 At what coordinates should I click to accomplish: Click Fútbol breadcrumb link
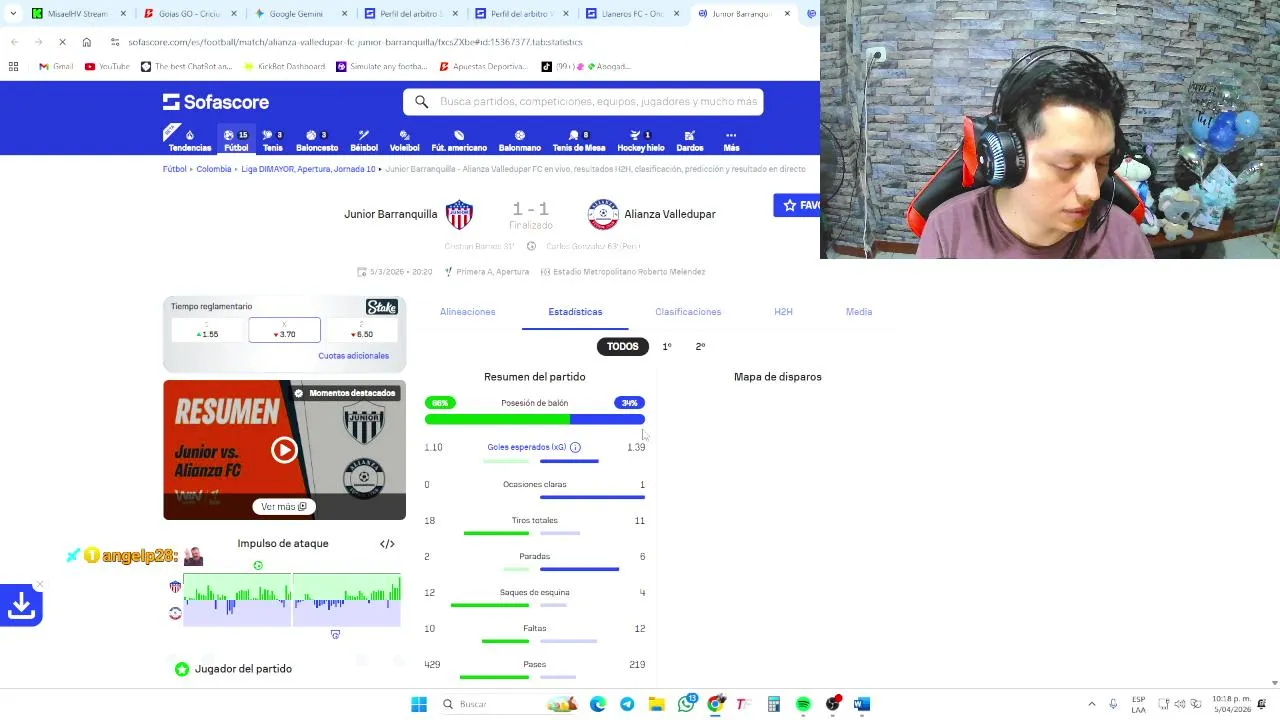click(x=174, y=169)
